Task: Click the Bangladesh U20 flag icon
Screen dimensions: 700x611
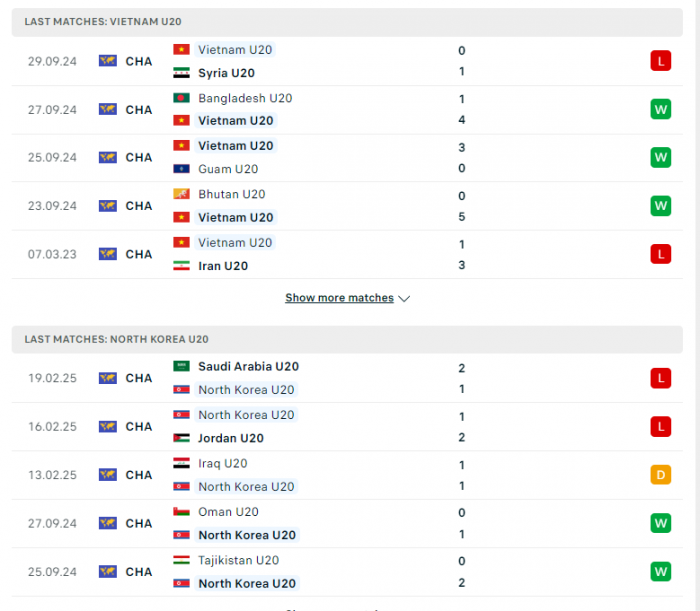Action: tap(181, 98)
